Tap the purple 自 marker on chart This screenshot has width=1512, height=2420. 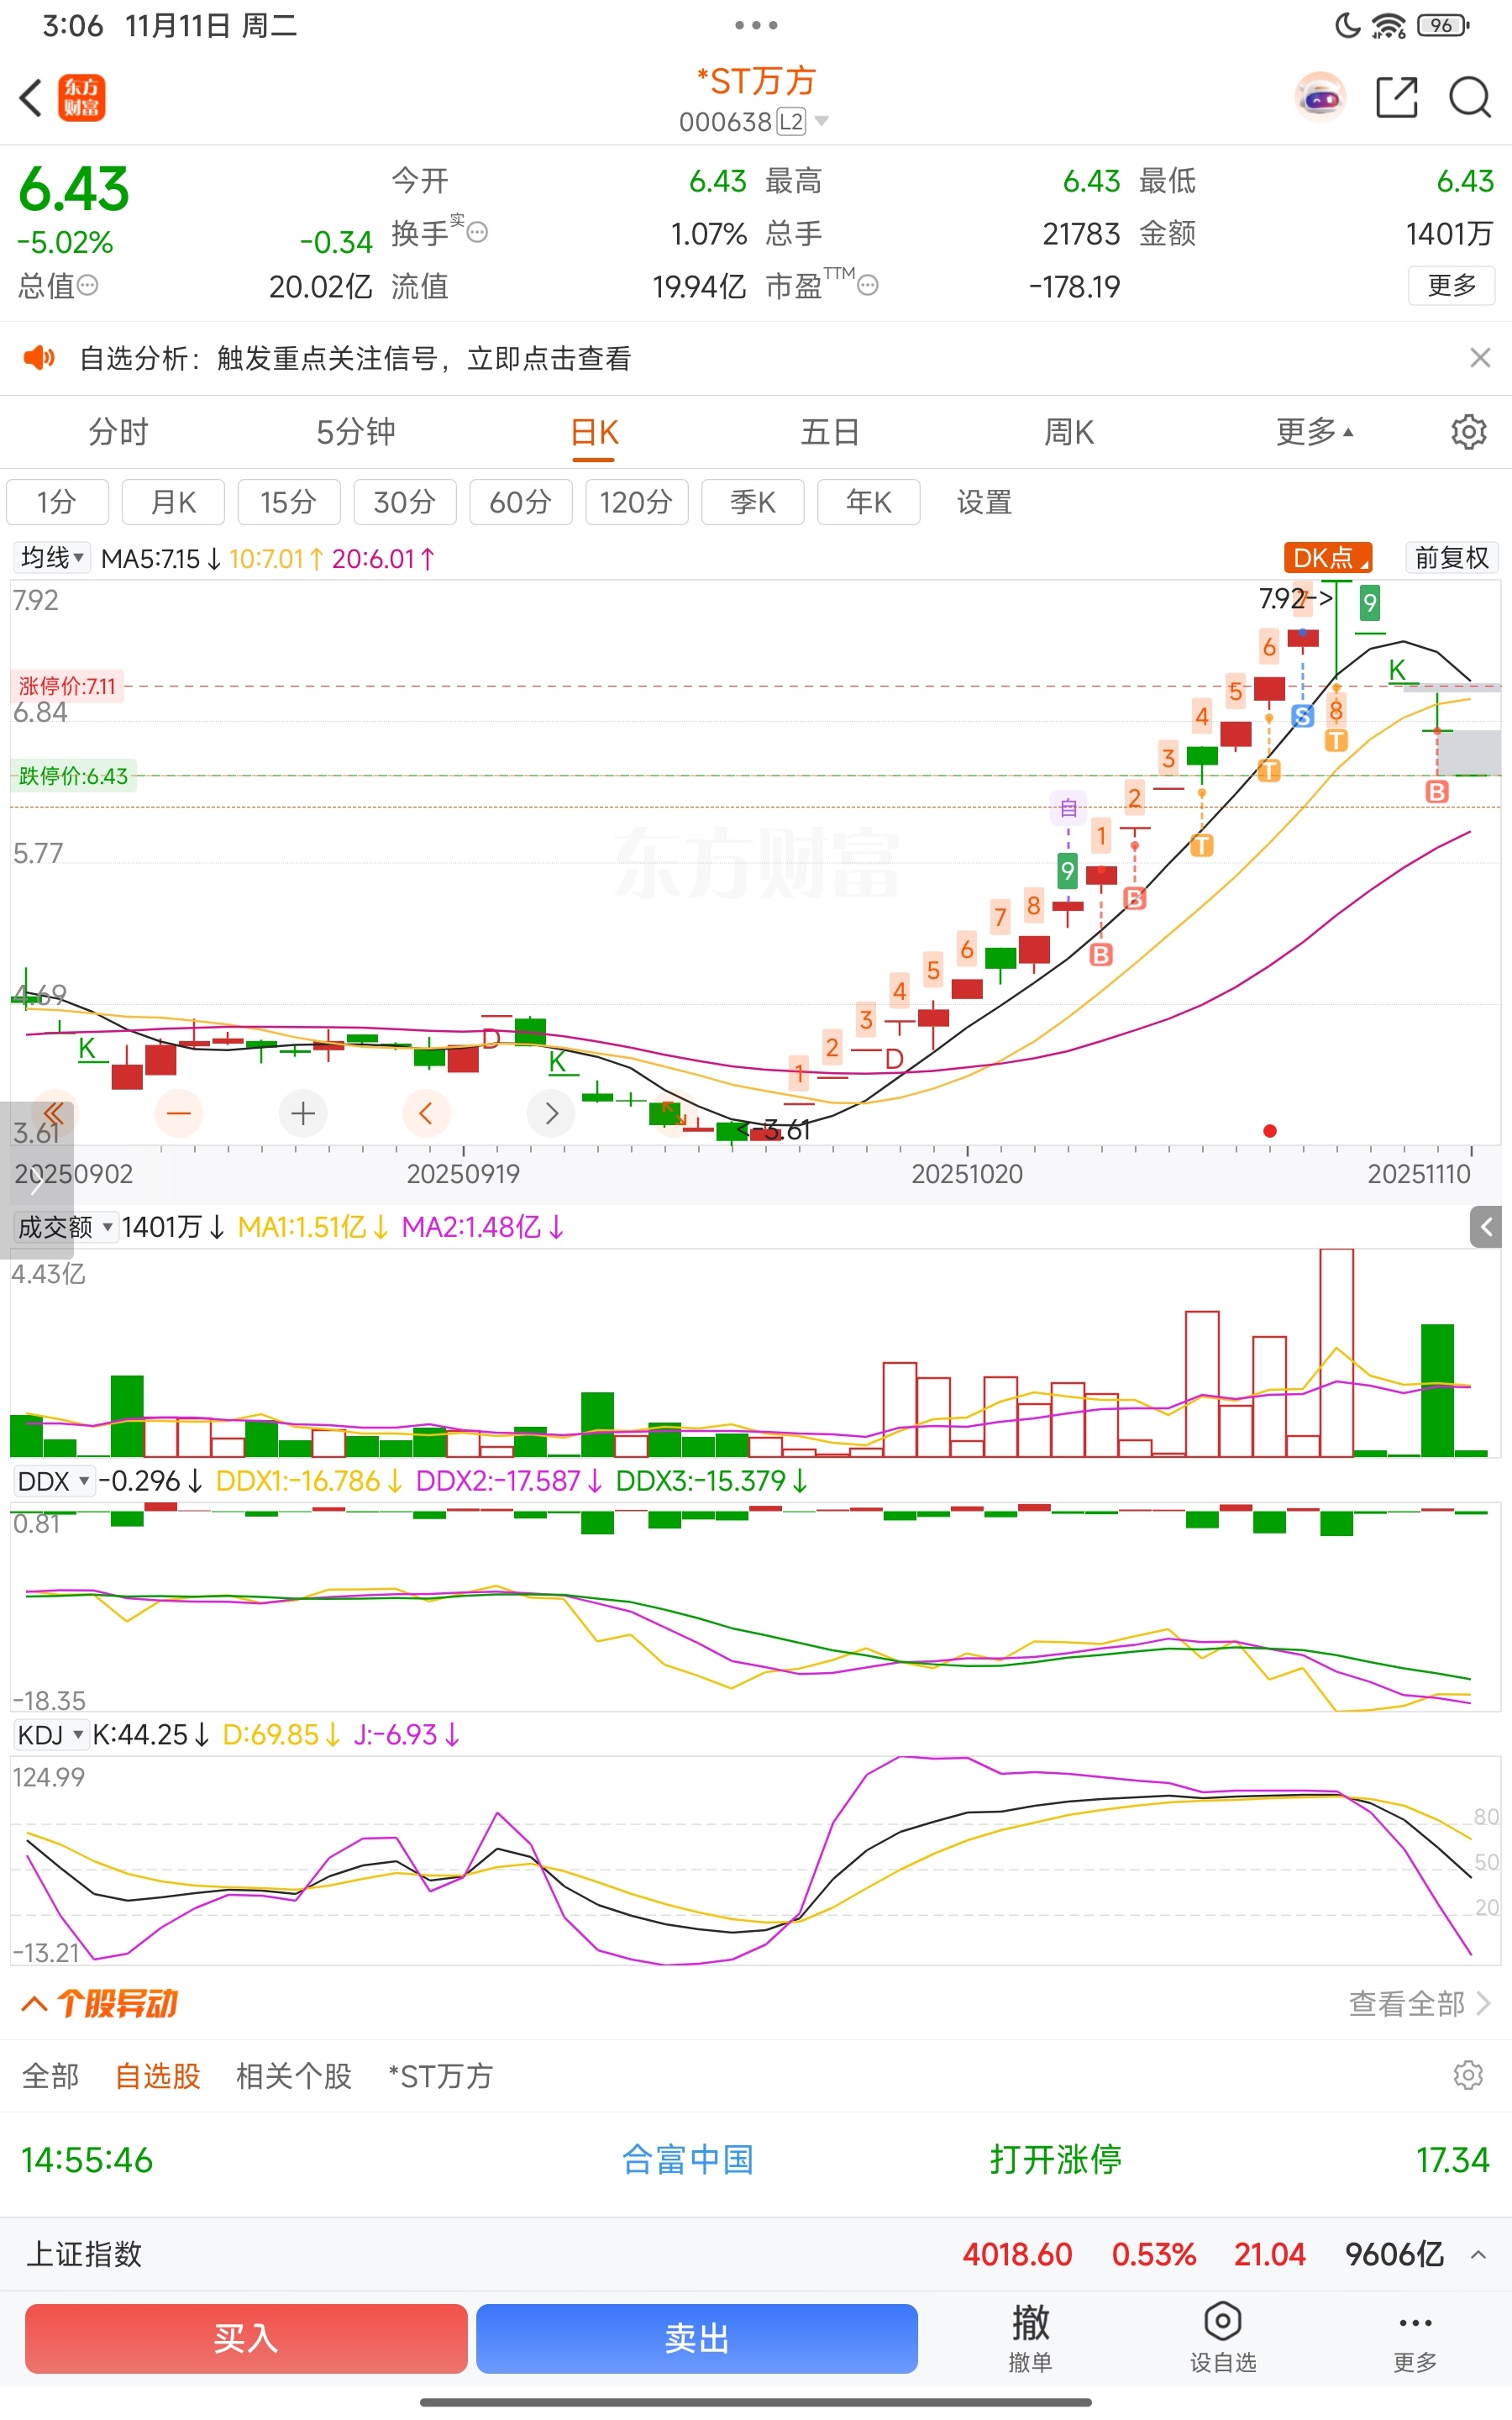(x=1068, y=807)
